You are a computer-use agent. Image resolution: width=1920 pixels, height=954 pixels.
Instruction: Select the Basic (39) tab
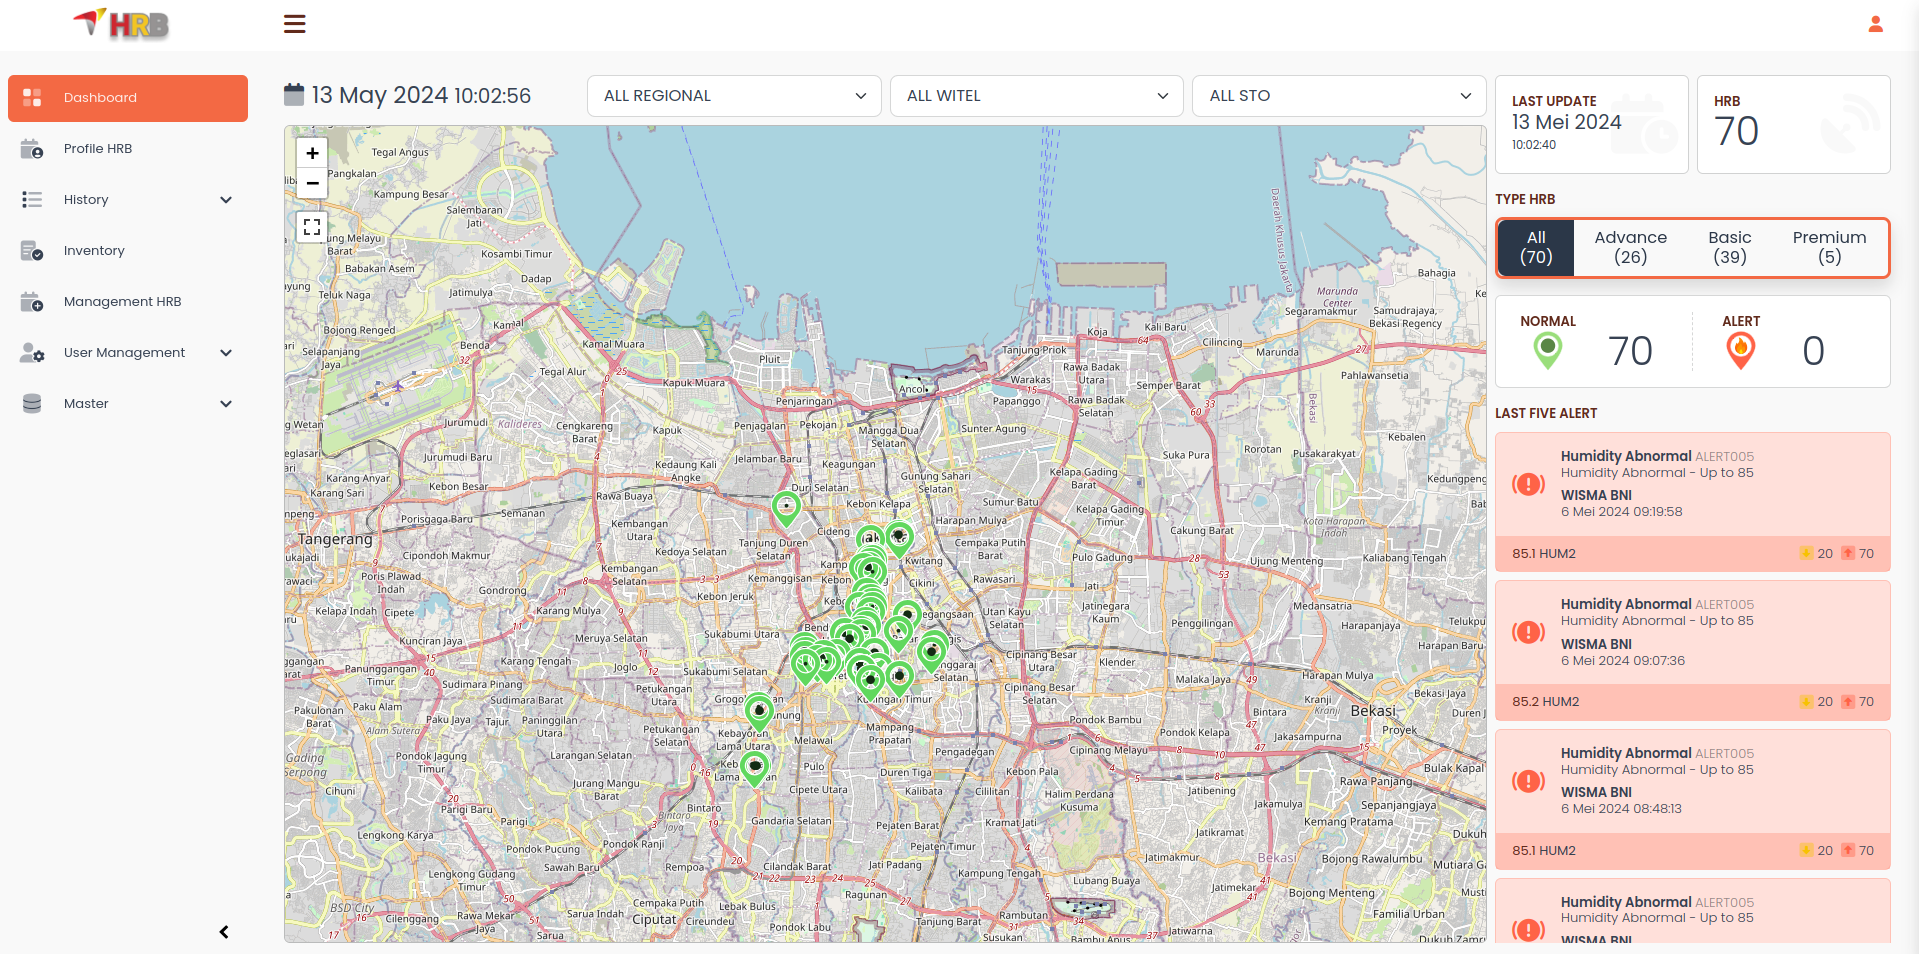tap(1729, 247)
